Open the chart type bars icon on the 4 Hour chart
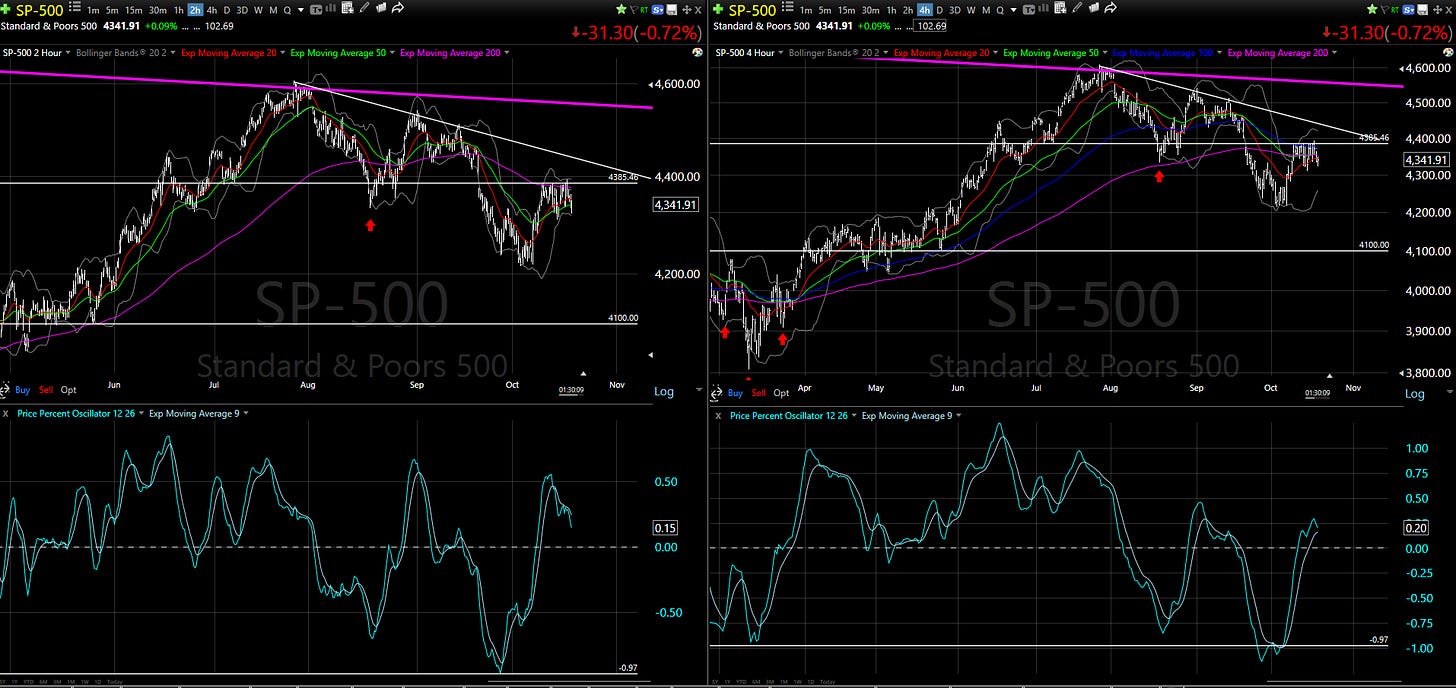1456x688 pixels. [1043, 8]
